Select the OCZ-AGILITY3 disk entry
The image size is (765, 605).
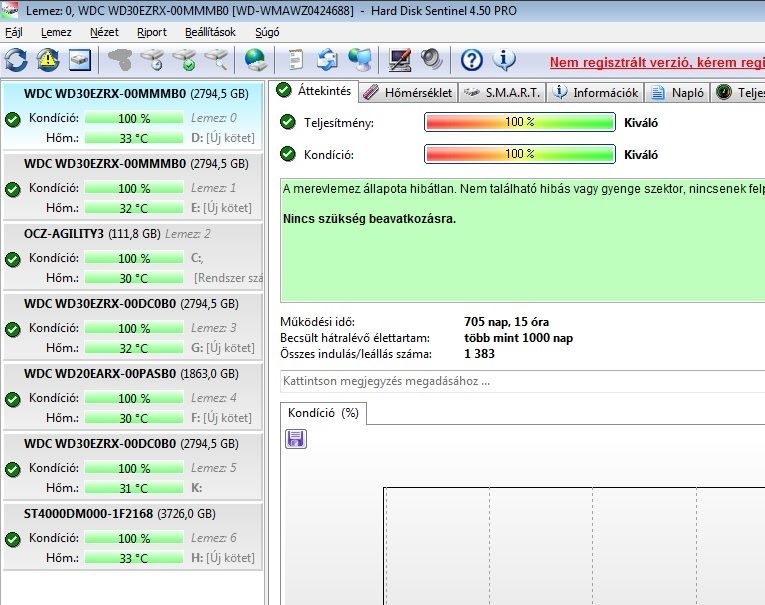click(133, 256)
